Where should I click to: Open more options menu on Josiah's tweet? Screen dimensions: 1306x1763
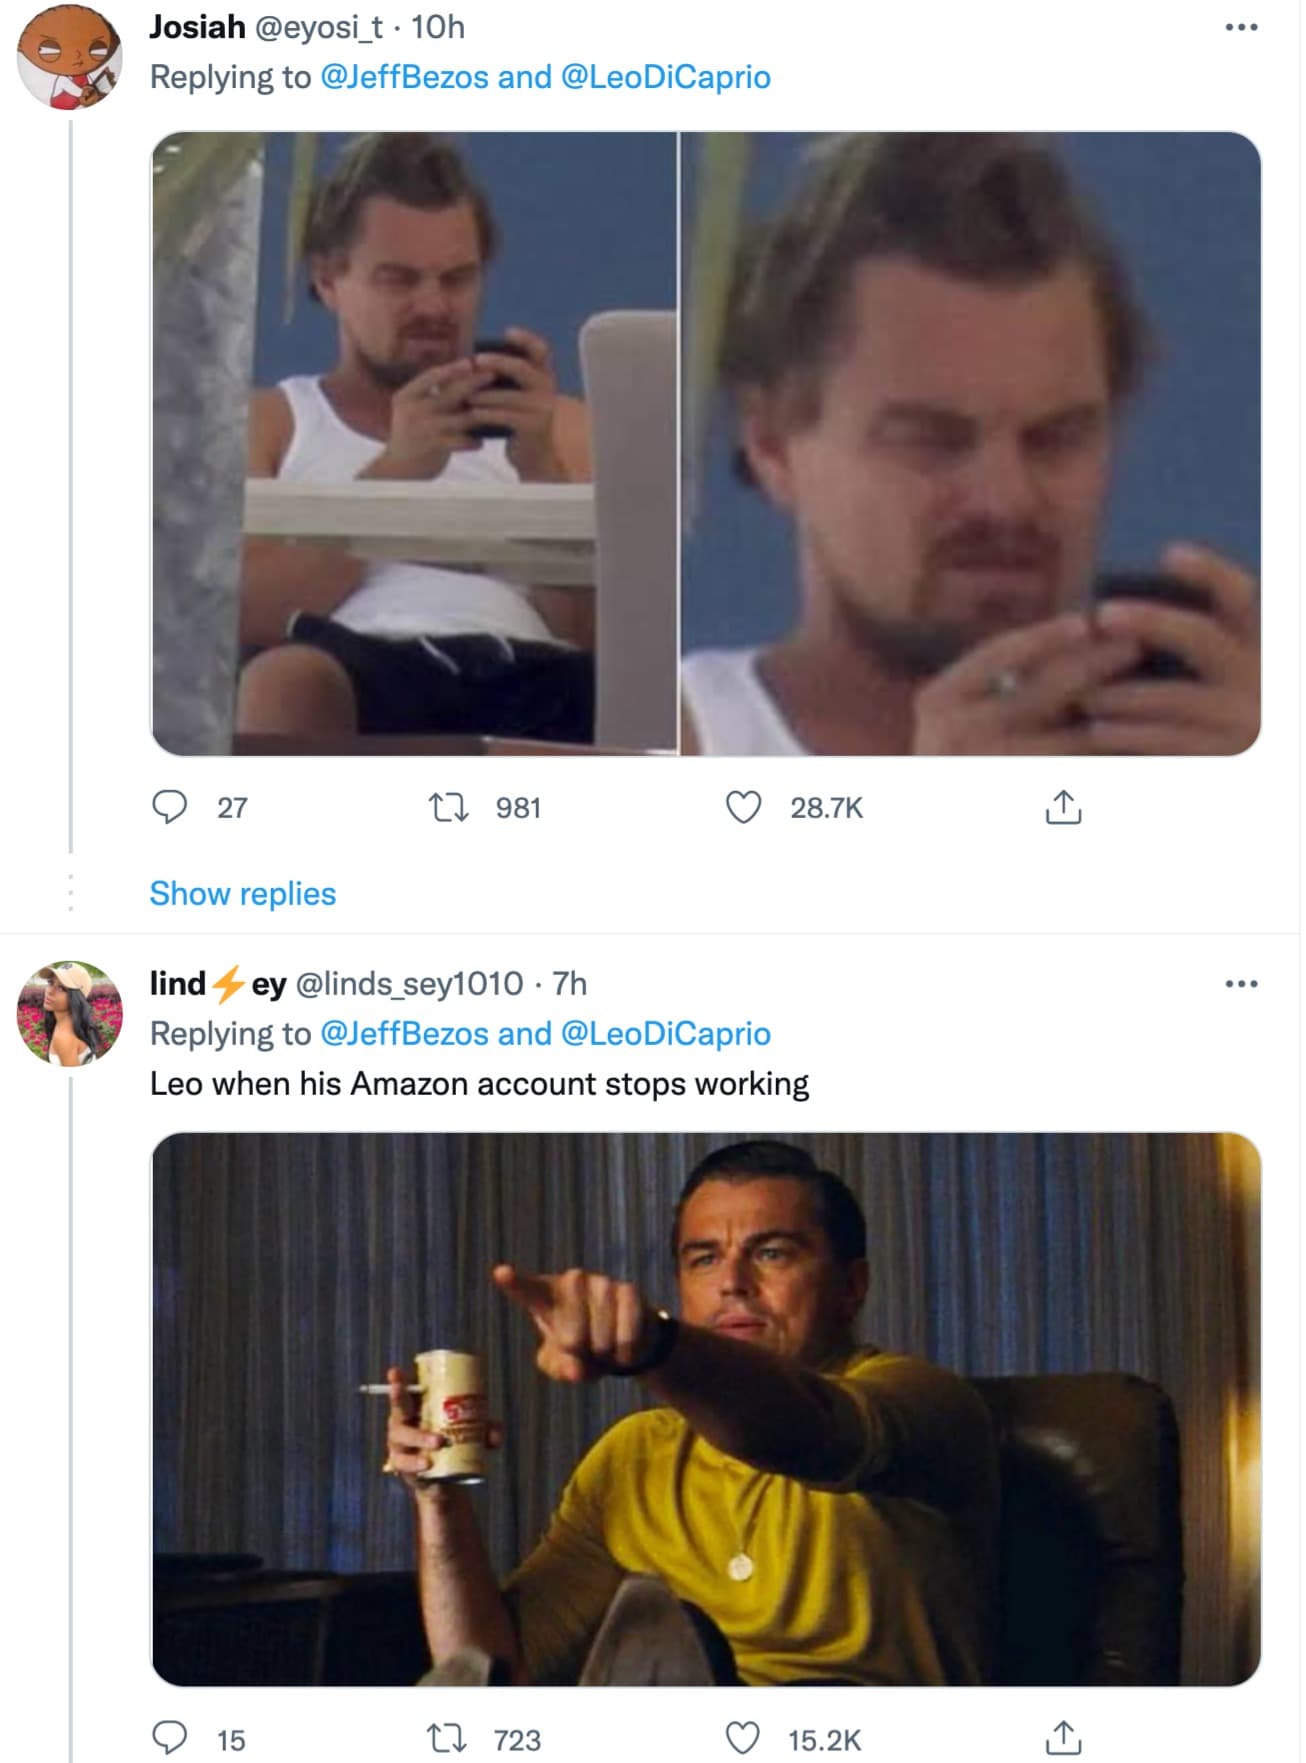(x=1241, y=27)
